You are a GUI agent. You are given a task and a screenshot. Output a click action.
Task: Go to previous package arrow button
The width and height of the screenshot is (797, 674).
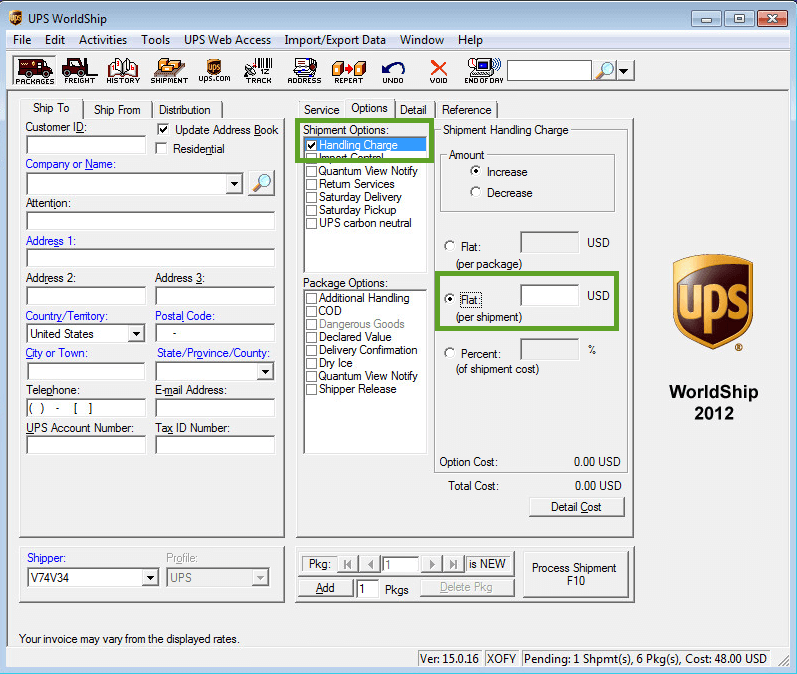tap(370, 564)
